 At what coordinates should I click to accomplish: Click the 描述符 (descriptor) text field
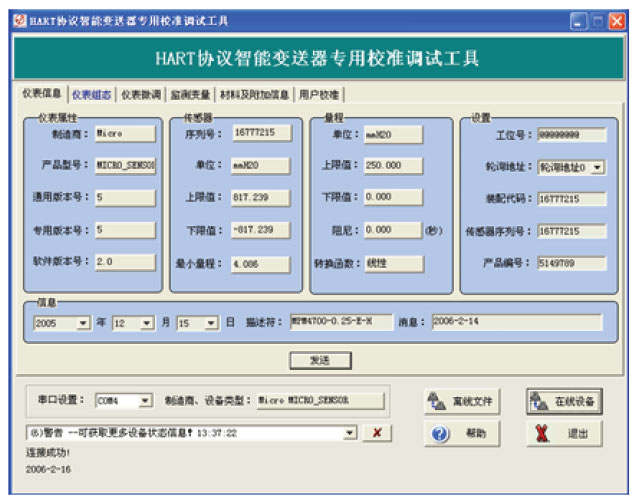pyautogui.click(x=342, y=322)
